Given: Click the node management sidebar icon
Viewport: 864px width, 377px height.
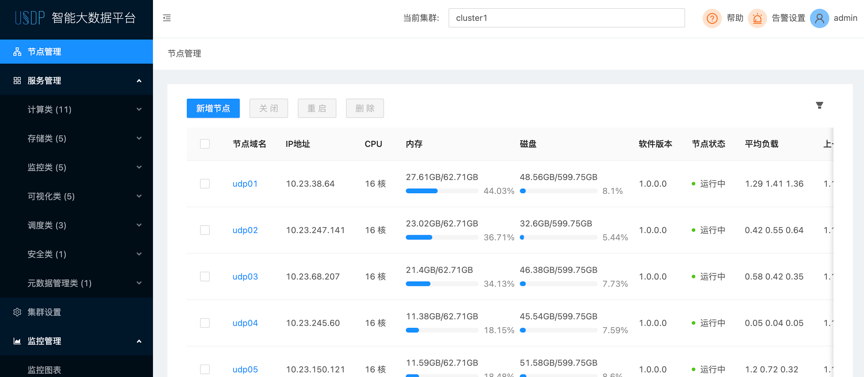Looking at the screenshot, I should click(x=17, y=52).
